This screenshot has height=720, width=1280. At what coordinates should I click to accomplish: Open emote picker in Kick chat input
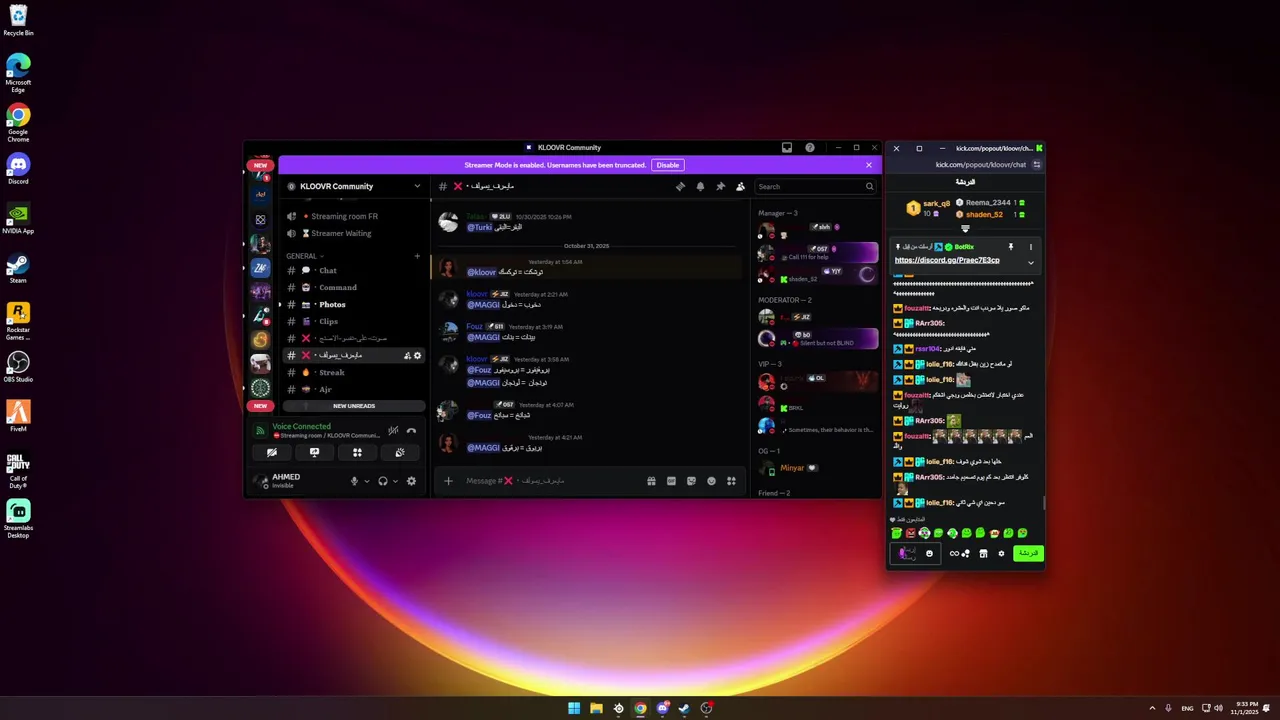(929, 553)
